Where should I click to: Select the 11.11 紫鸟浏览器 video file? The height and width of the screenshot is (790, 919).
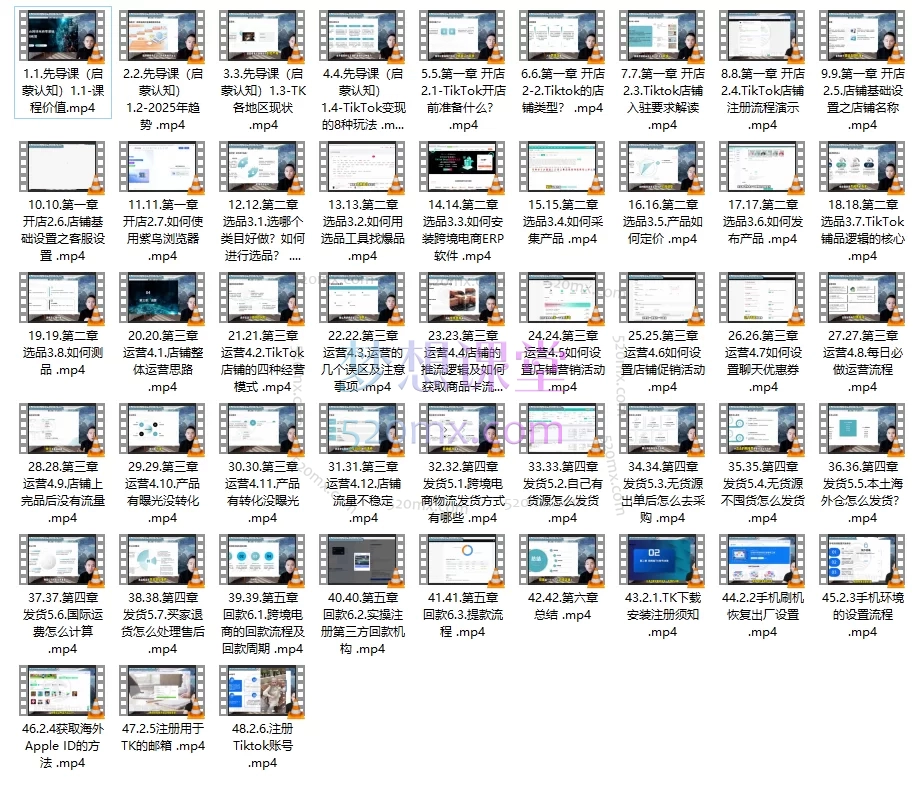[163, 168]
